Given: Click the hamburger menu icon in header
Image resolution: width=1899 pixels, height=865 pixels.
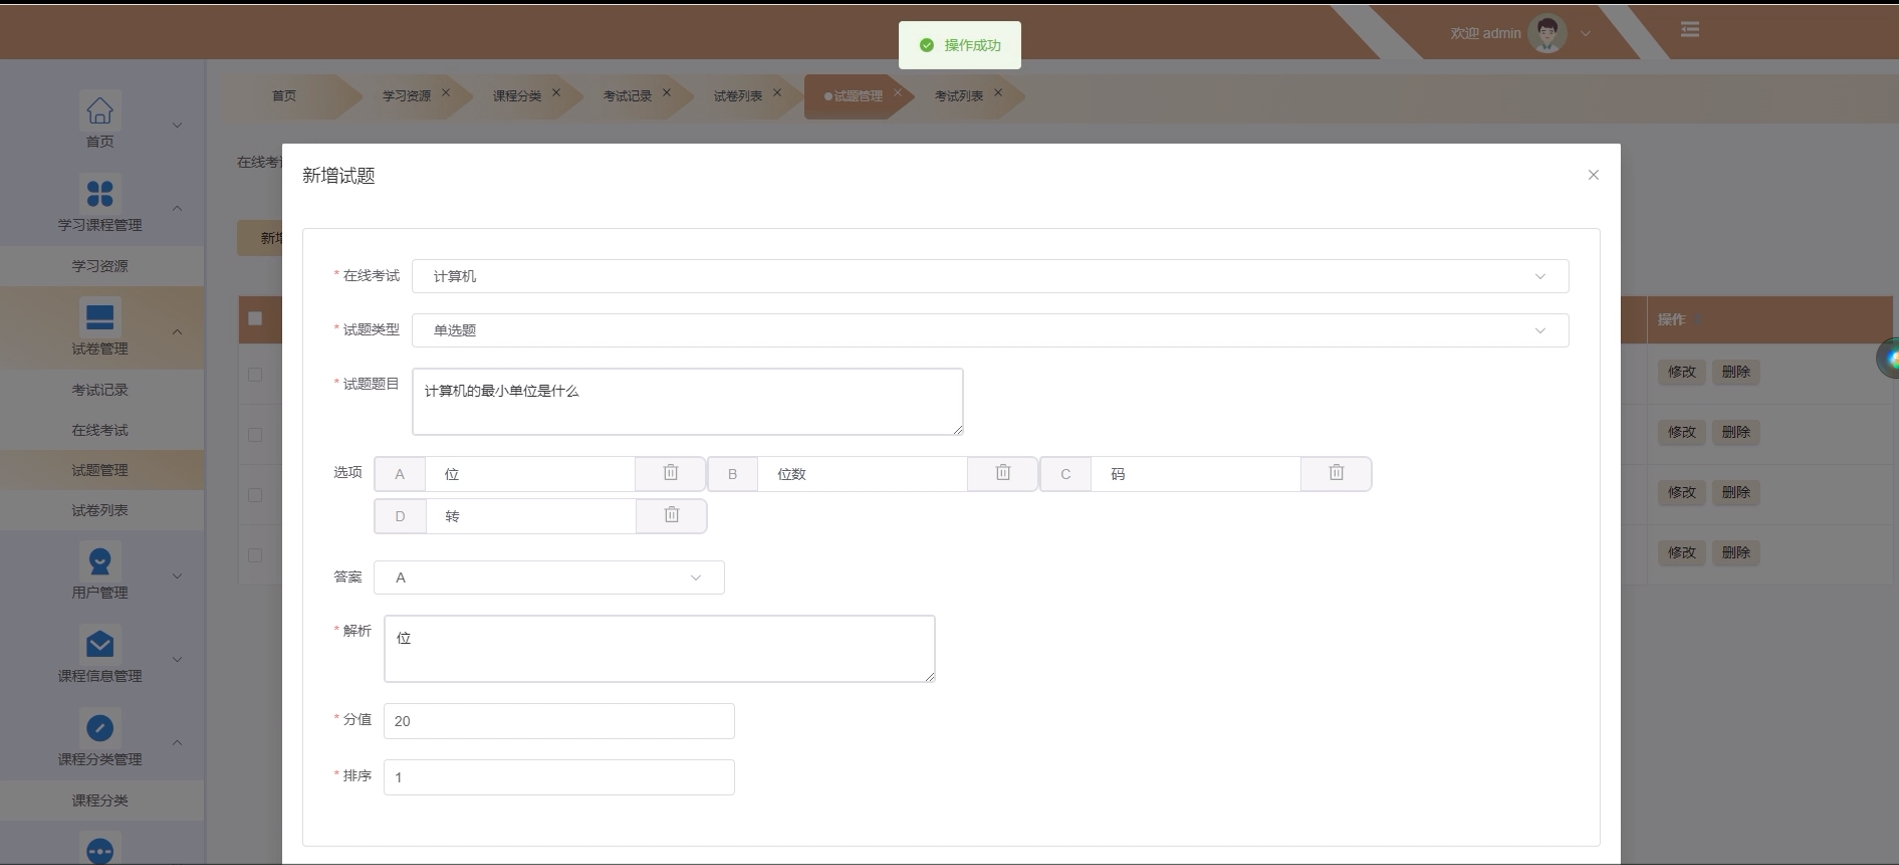Looking at the screenshot, I should click(x=1690, y=30).
